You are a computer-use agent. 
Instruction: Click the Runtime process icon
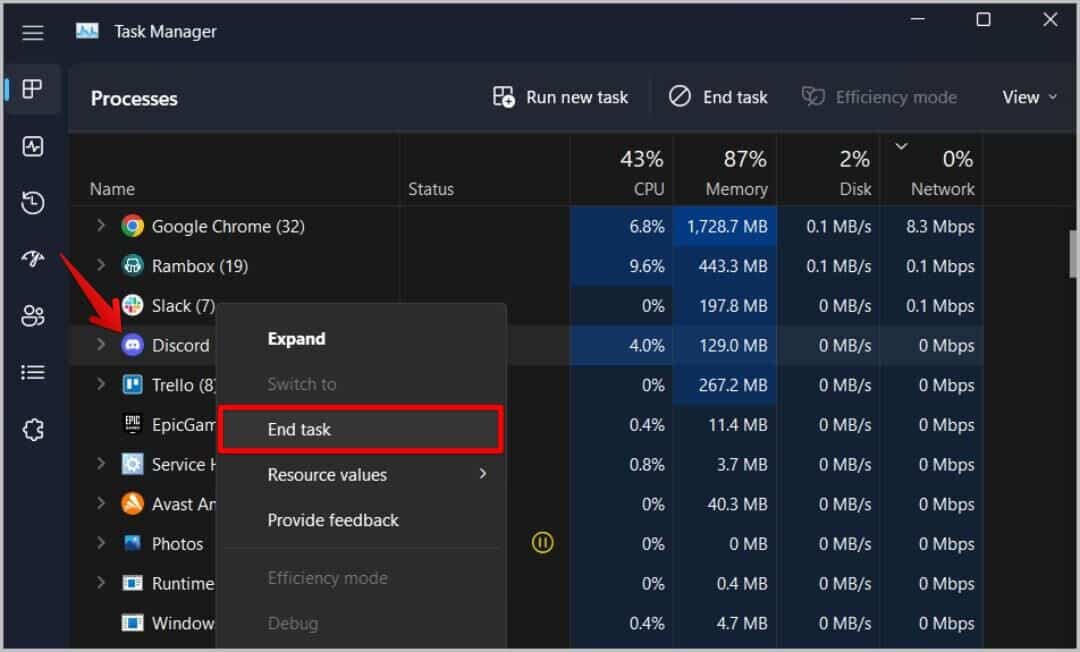132,583
